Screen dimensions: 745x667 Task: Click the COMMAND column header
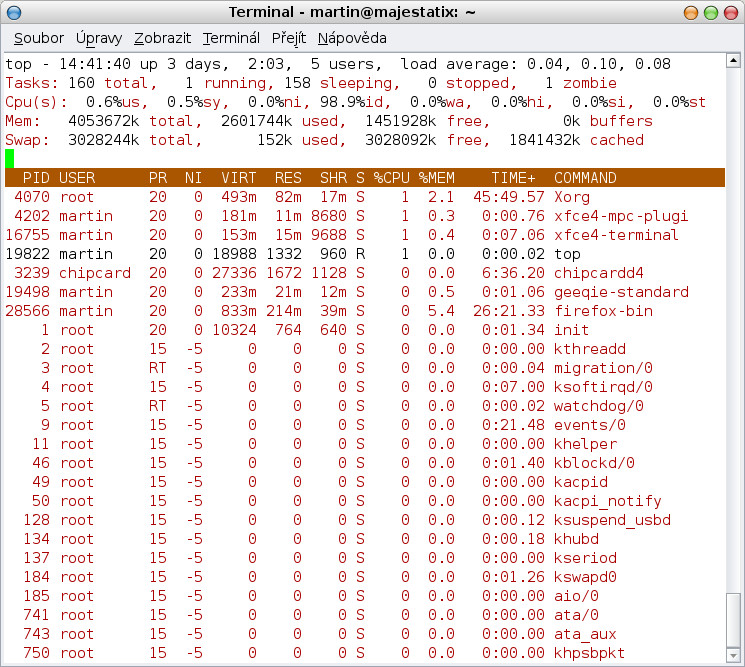[585, 178]
